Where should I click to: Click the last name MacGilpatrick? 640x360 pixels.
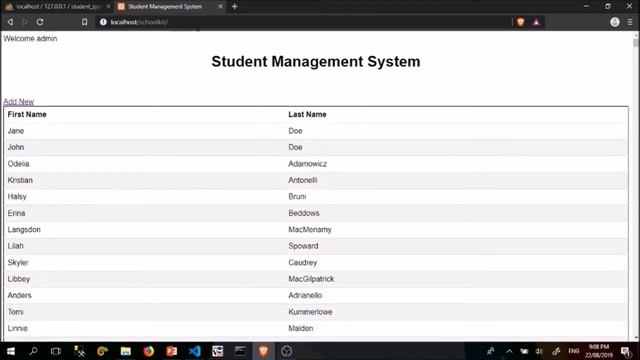click(311, 279)
